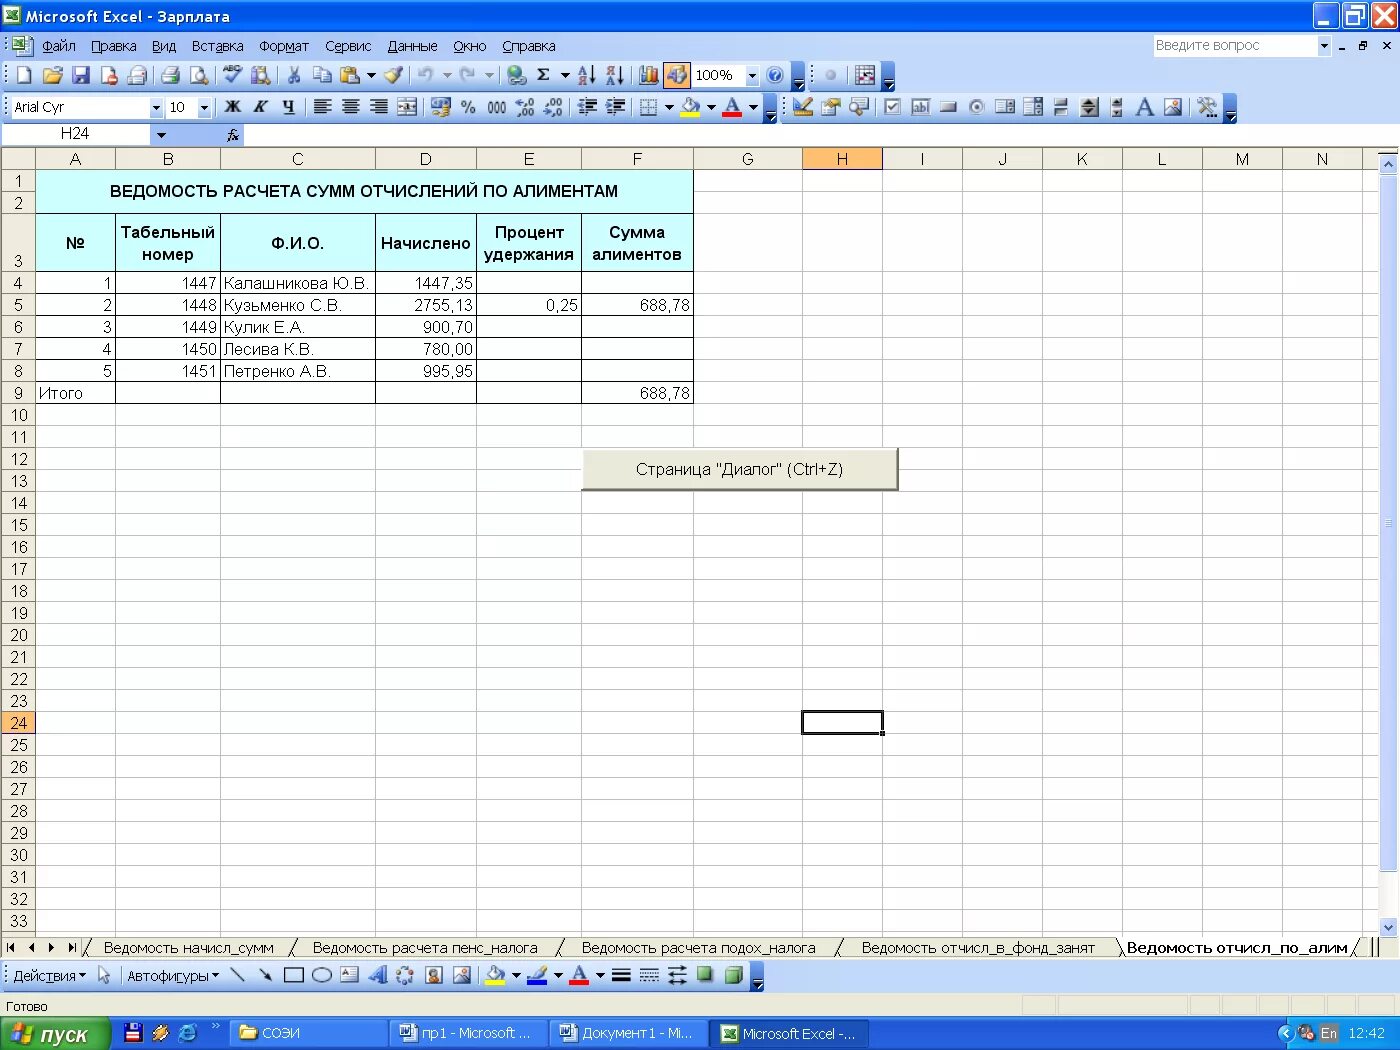Toggle Design Mode in Control Toolbox
Screen dimensions: 1400x1050
803,107
